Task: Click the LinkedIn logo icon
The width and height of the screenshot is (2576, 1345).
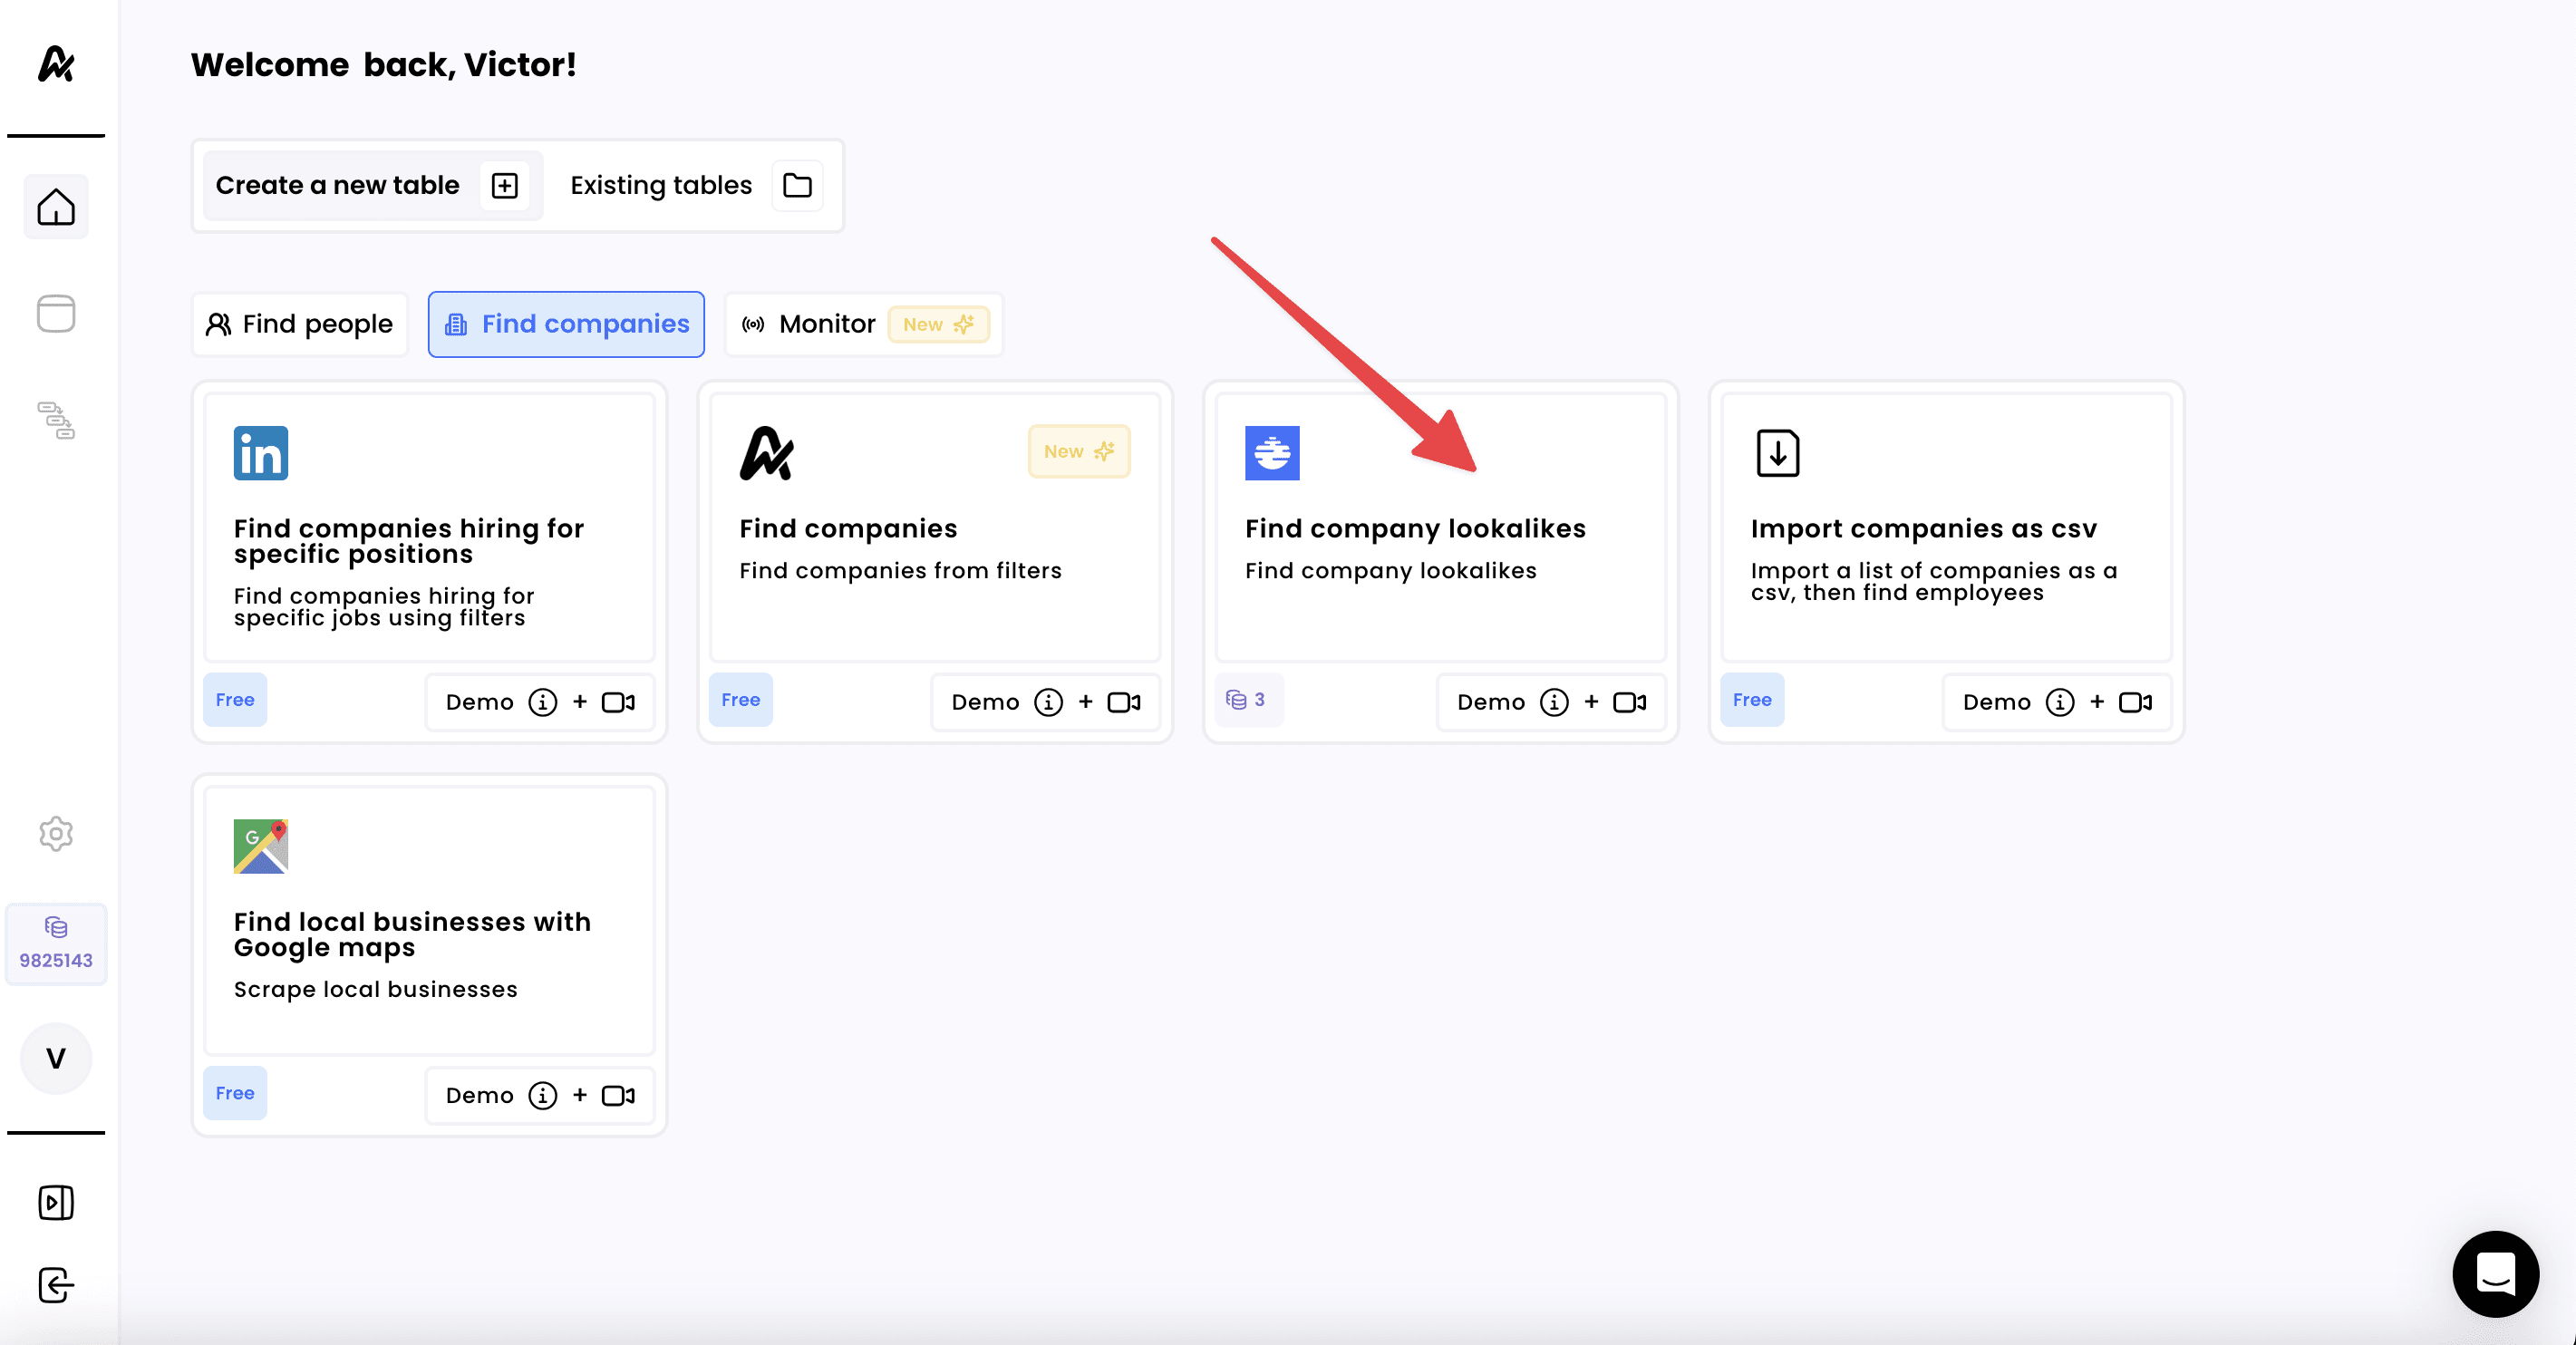Action: point(261,453)
